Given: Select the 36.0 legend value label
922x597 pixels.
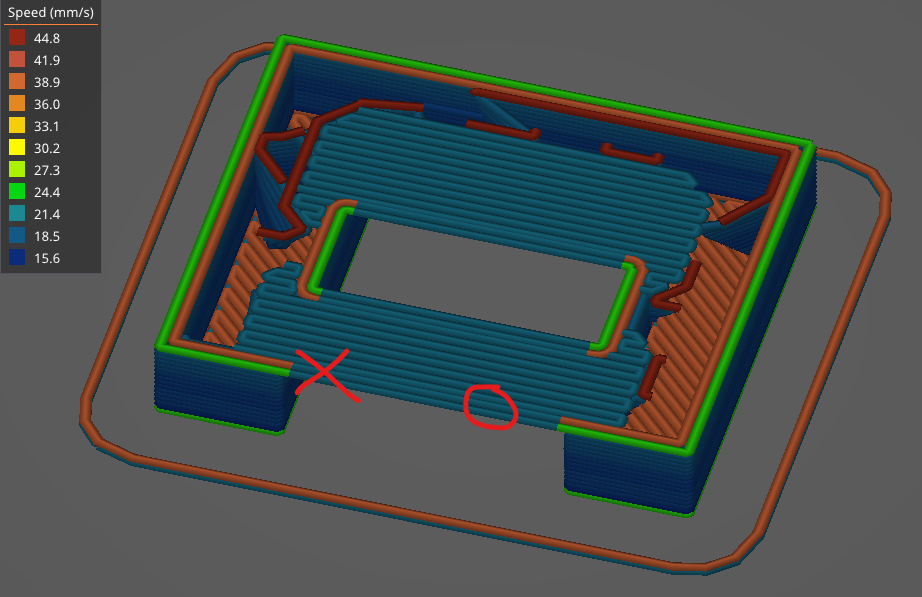Looking at the screenshot, I should click(46, 104).
